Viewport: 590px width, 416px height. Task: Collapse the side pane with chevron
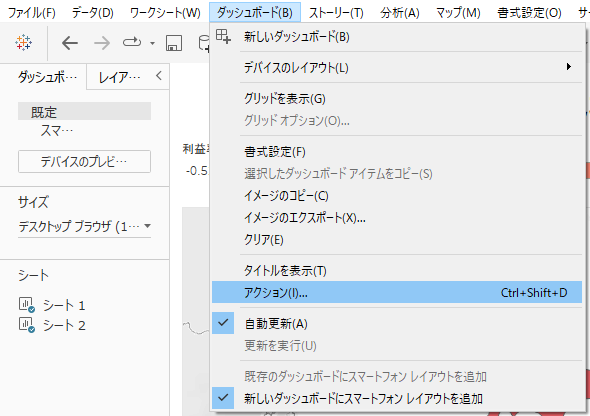click(159, 76)
